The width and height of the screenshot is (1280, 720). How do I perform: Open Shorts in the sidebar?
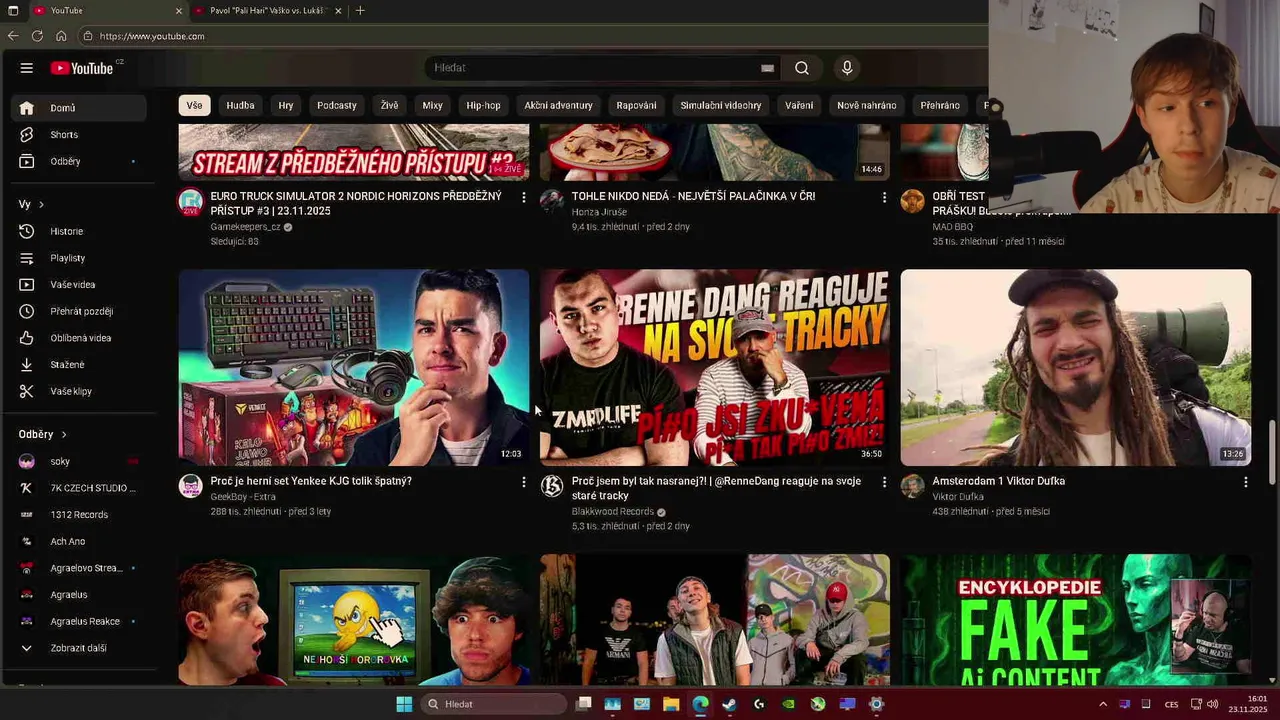(x=79, y=134)
